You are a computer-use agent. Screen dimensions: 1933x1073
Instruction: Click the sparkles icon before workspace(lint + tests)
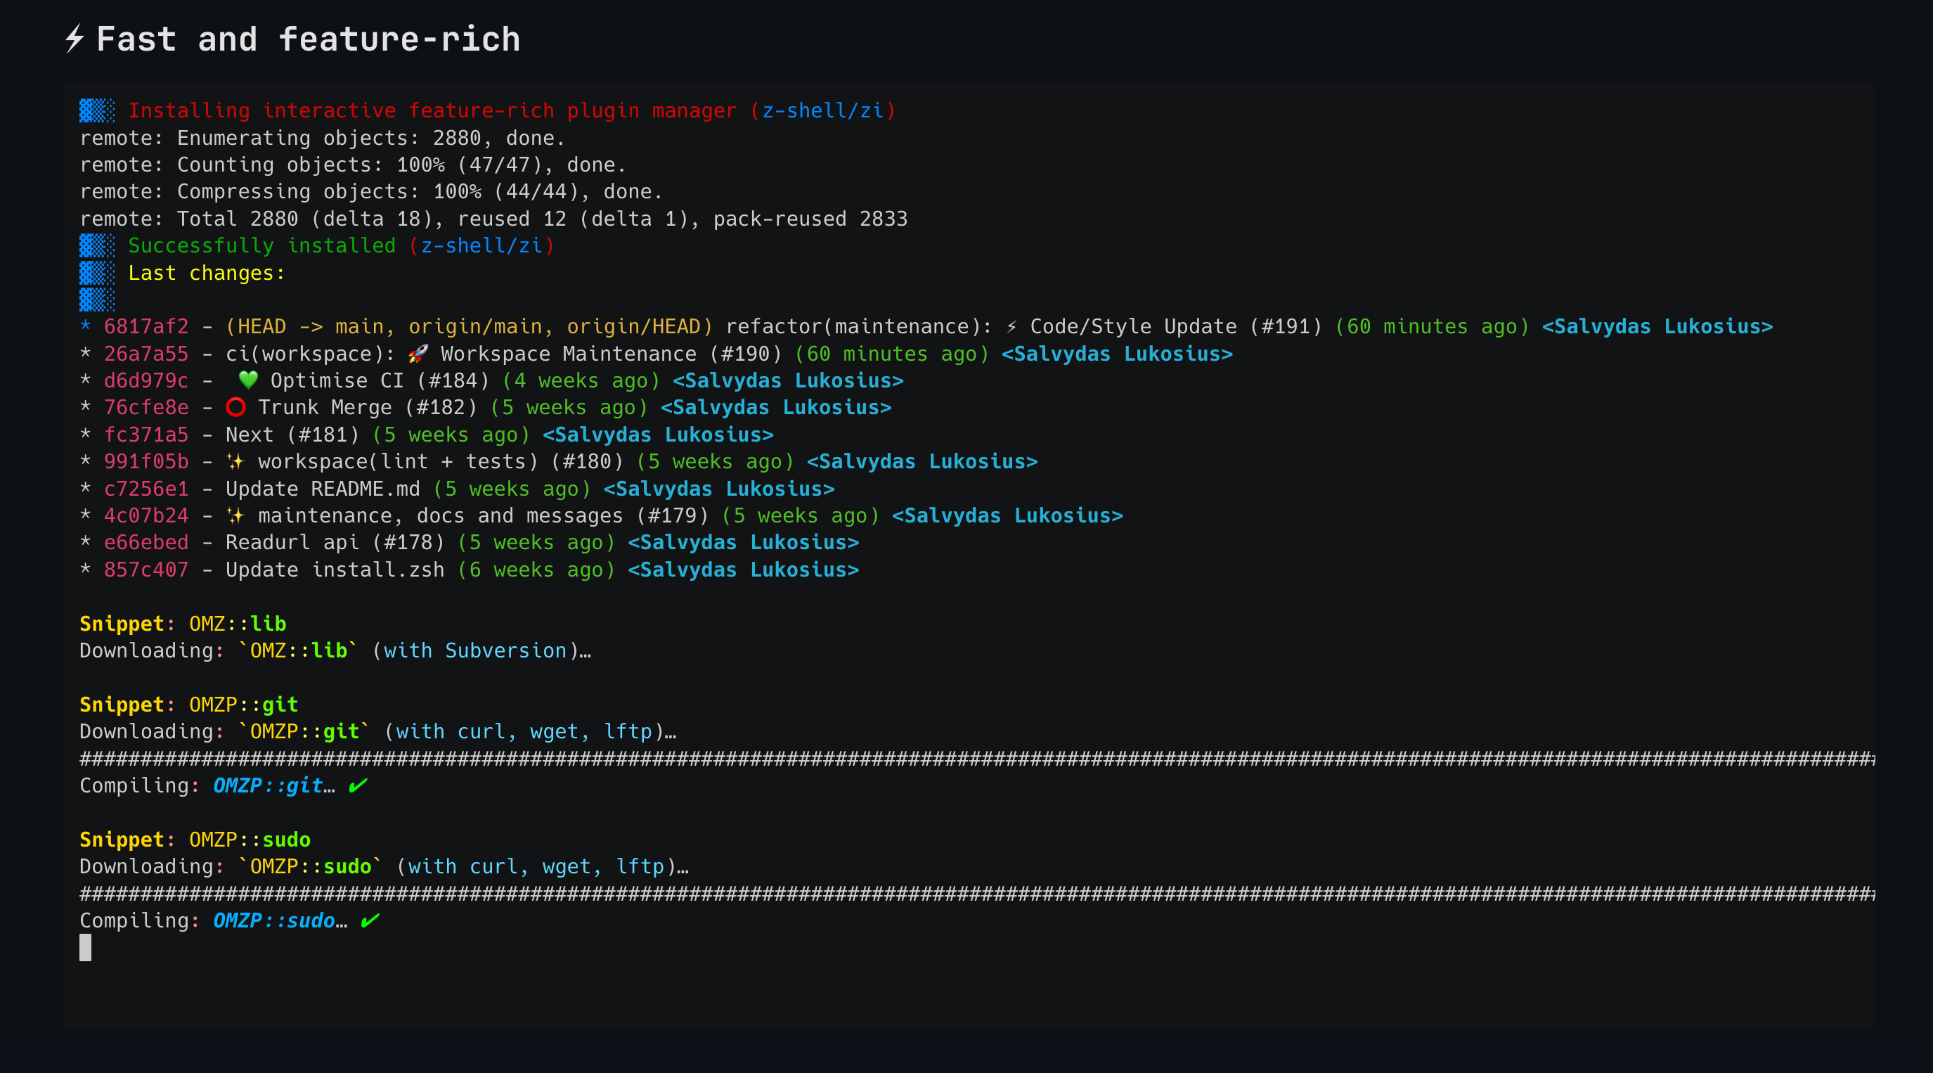(x=236, y=461)
